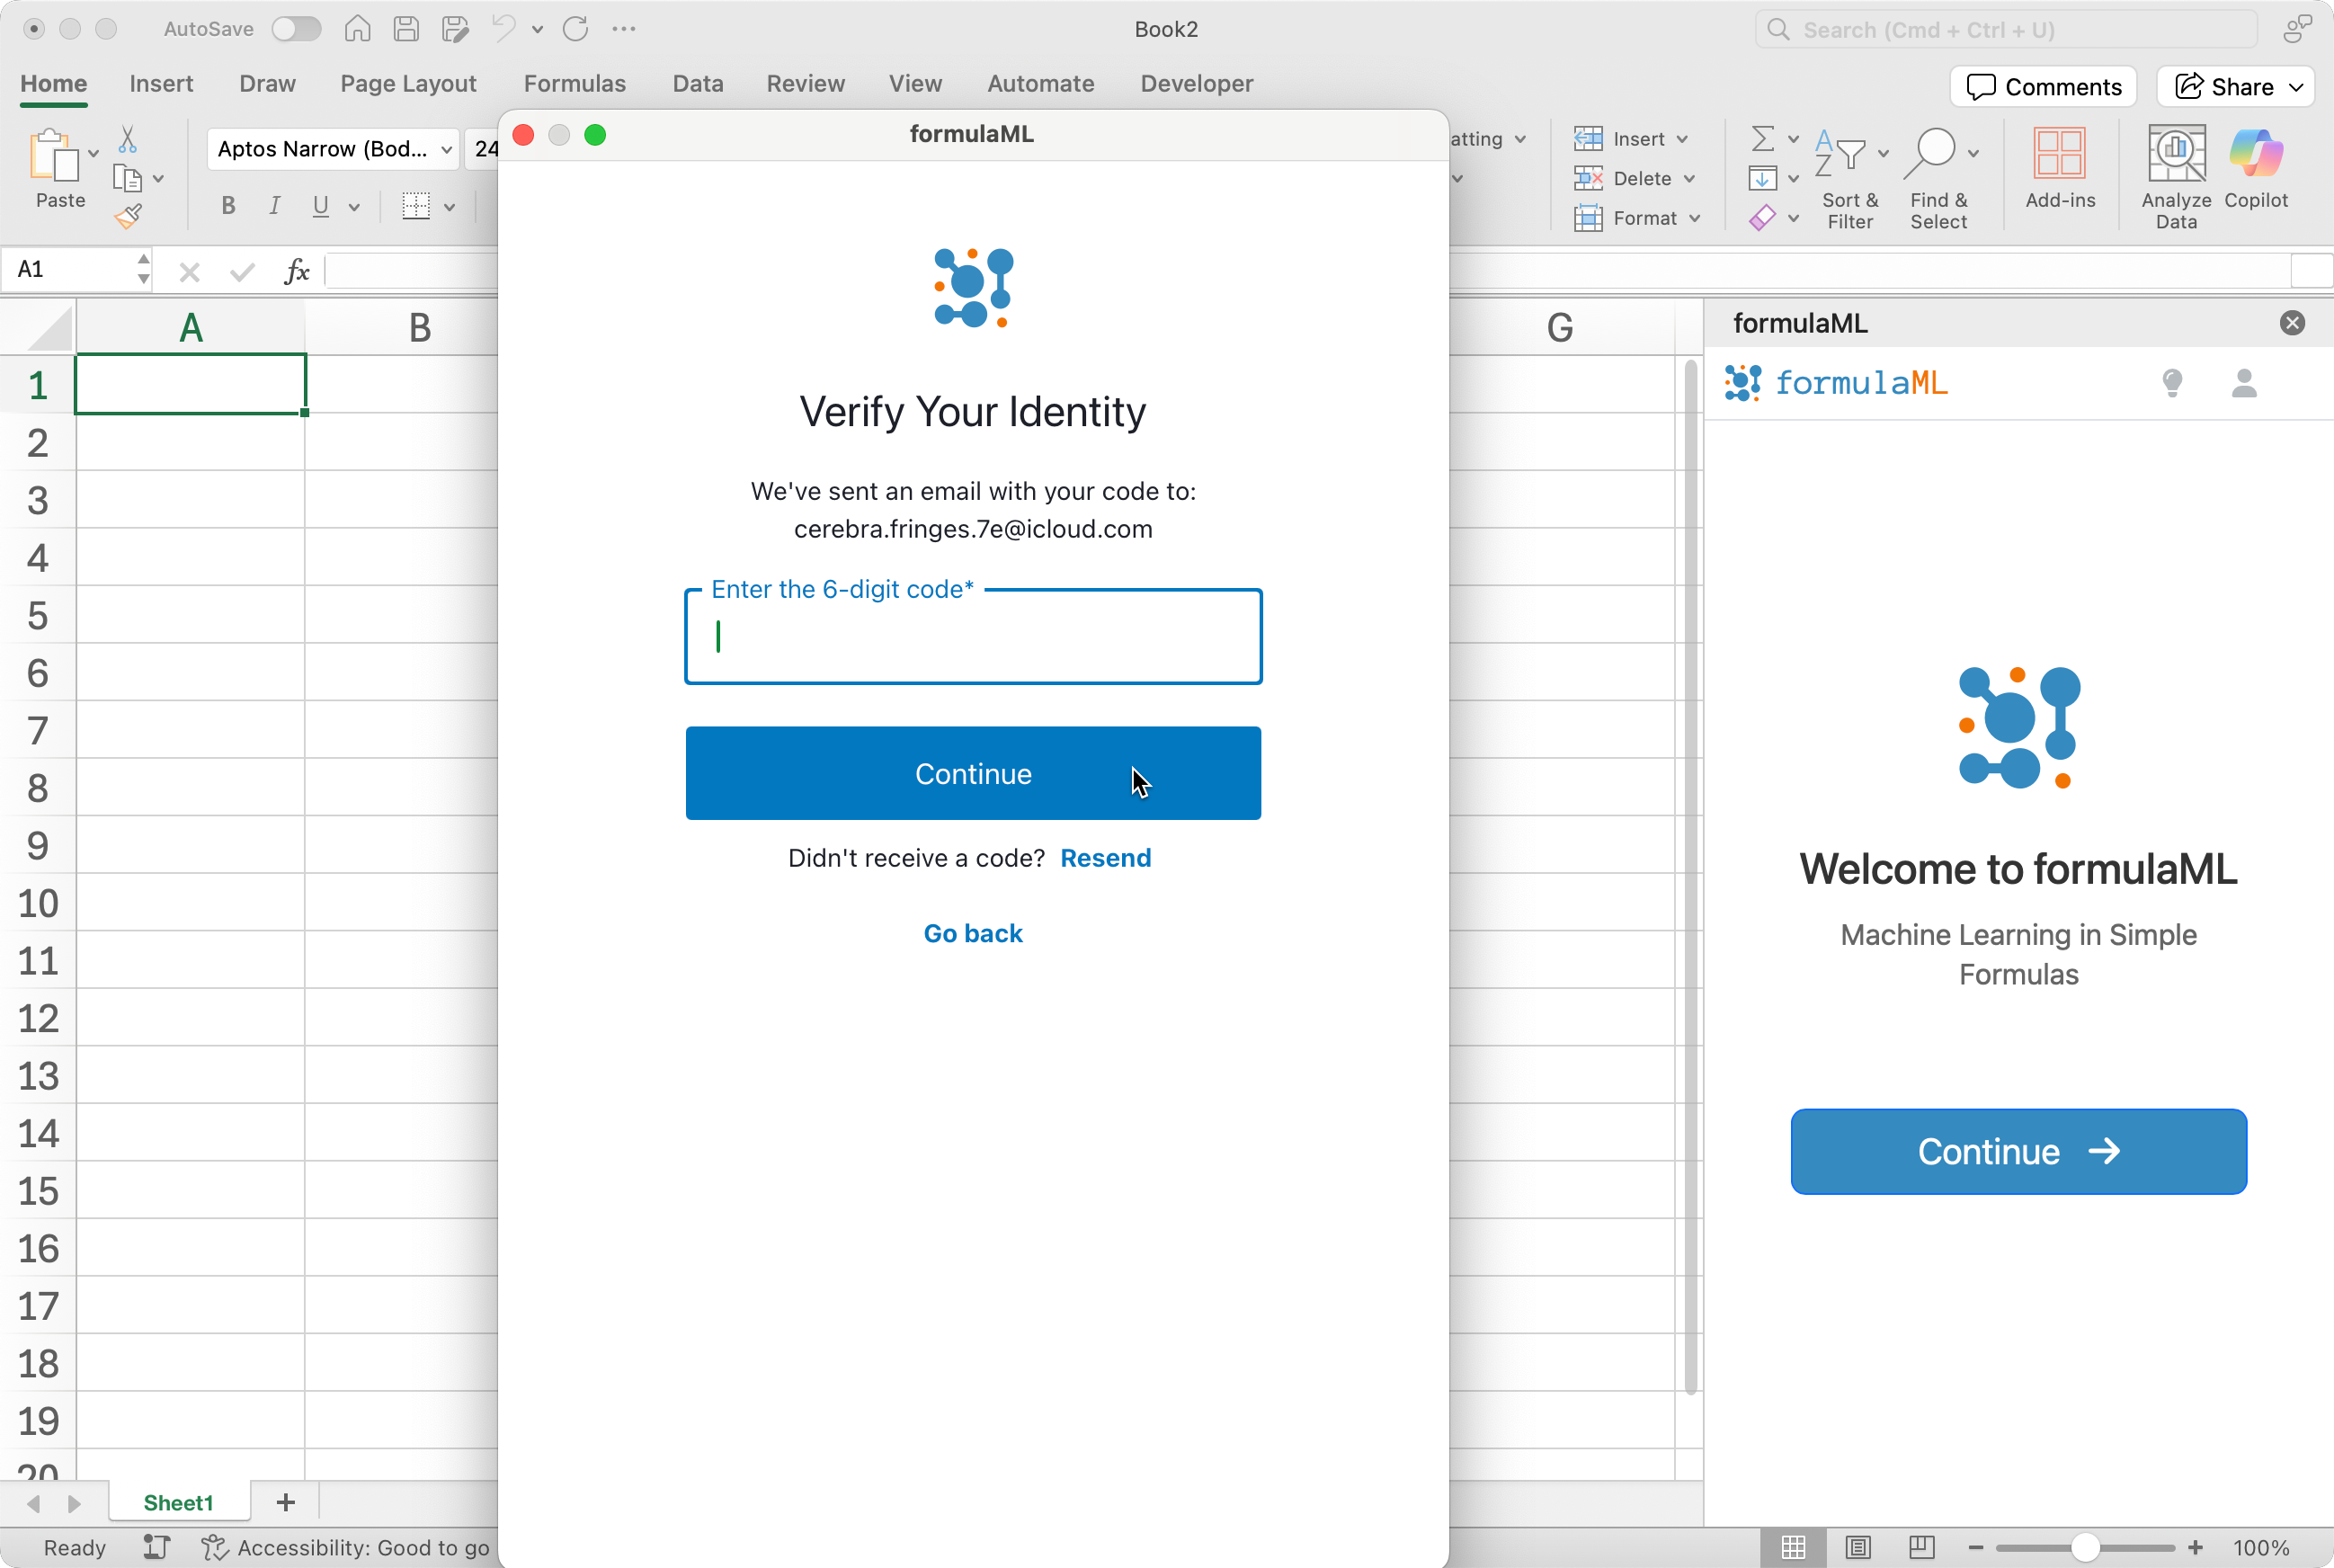This screenshot has width=2334, height=1568.
Task: Open the Share dropdown menu
Action: [2297, 87]
